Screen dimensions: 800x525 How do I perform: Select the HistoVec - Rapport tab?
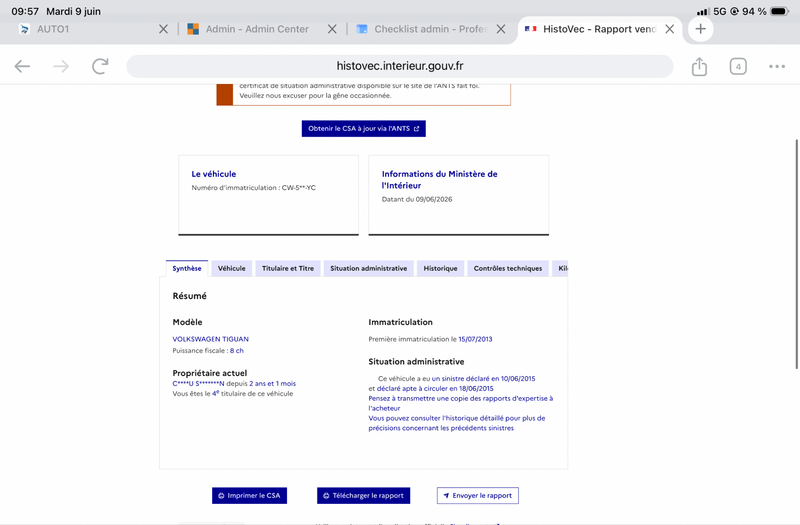[599, 29]
